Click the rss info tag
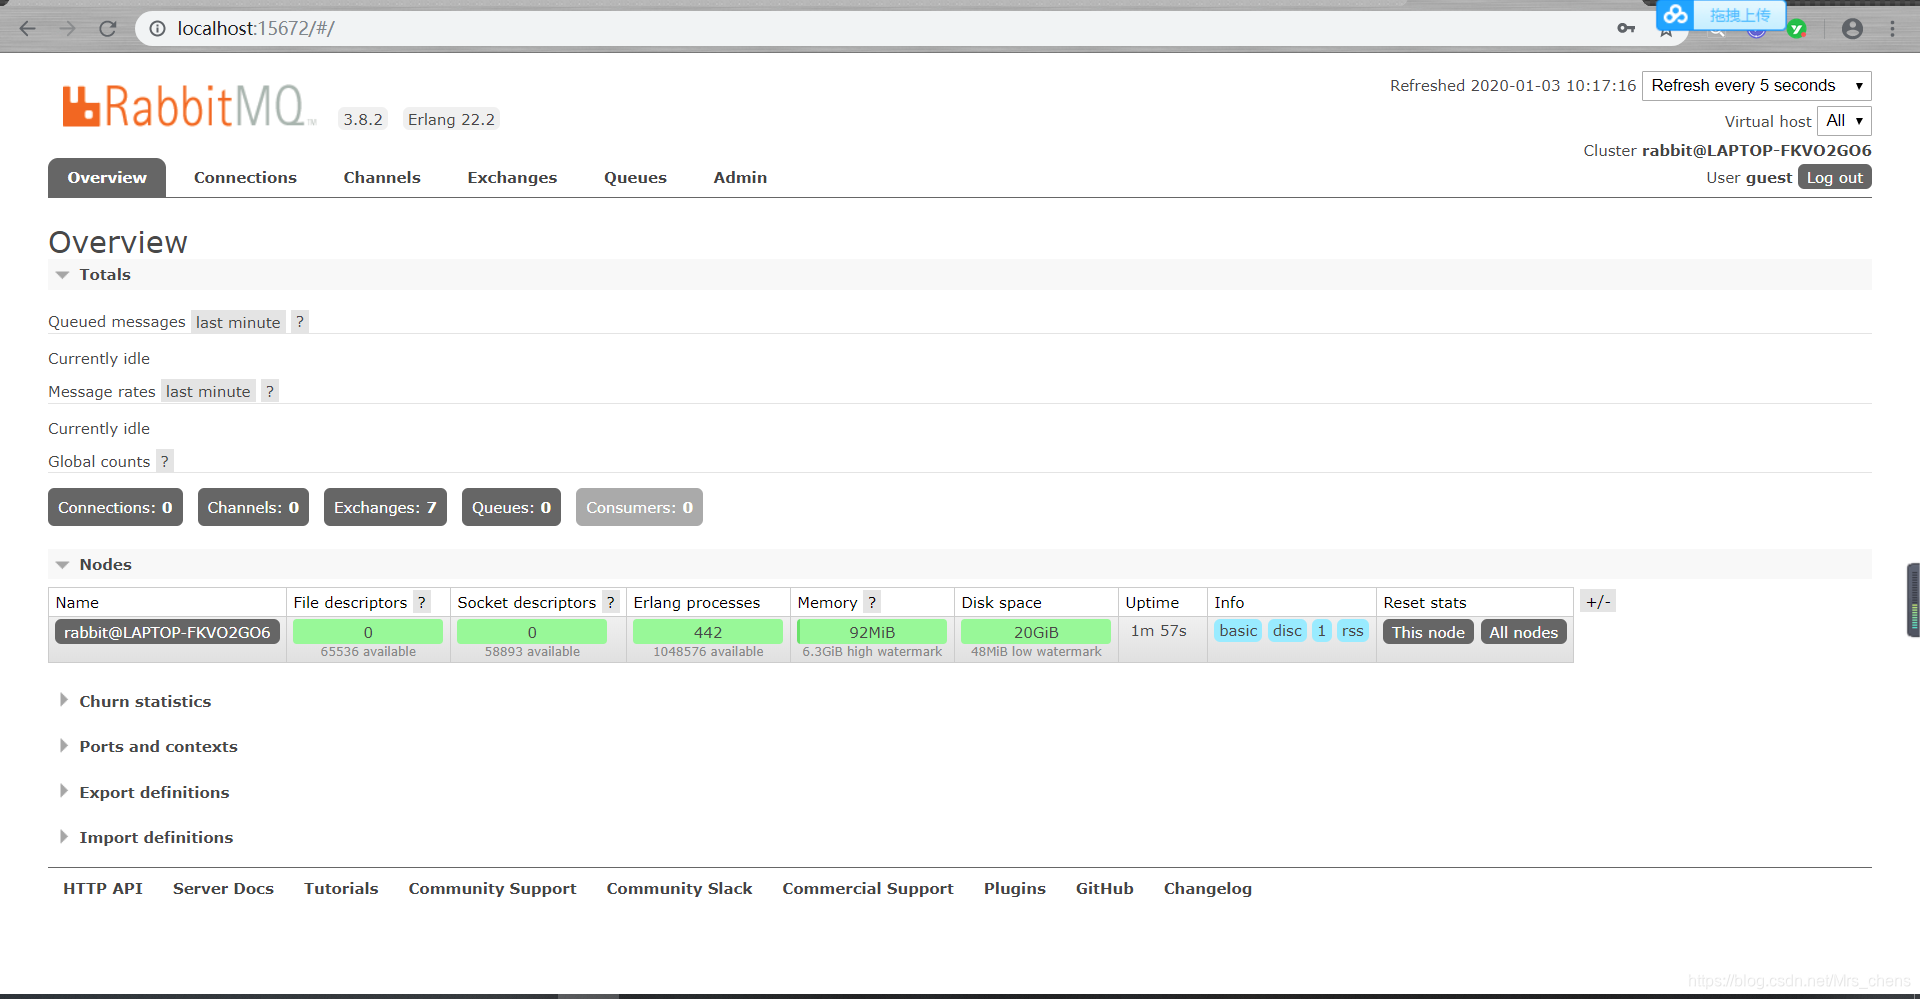This screenshot has width=1920, height=999. pyautogui.click(x=1353, y=631)
